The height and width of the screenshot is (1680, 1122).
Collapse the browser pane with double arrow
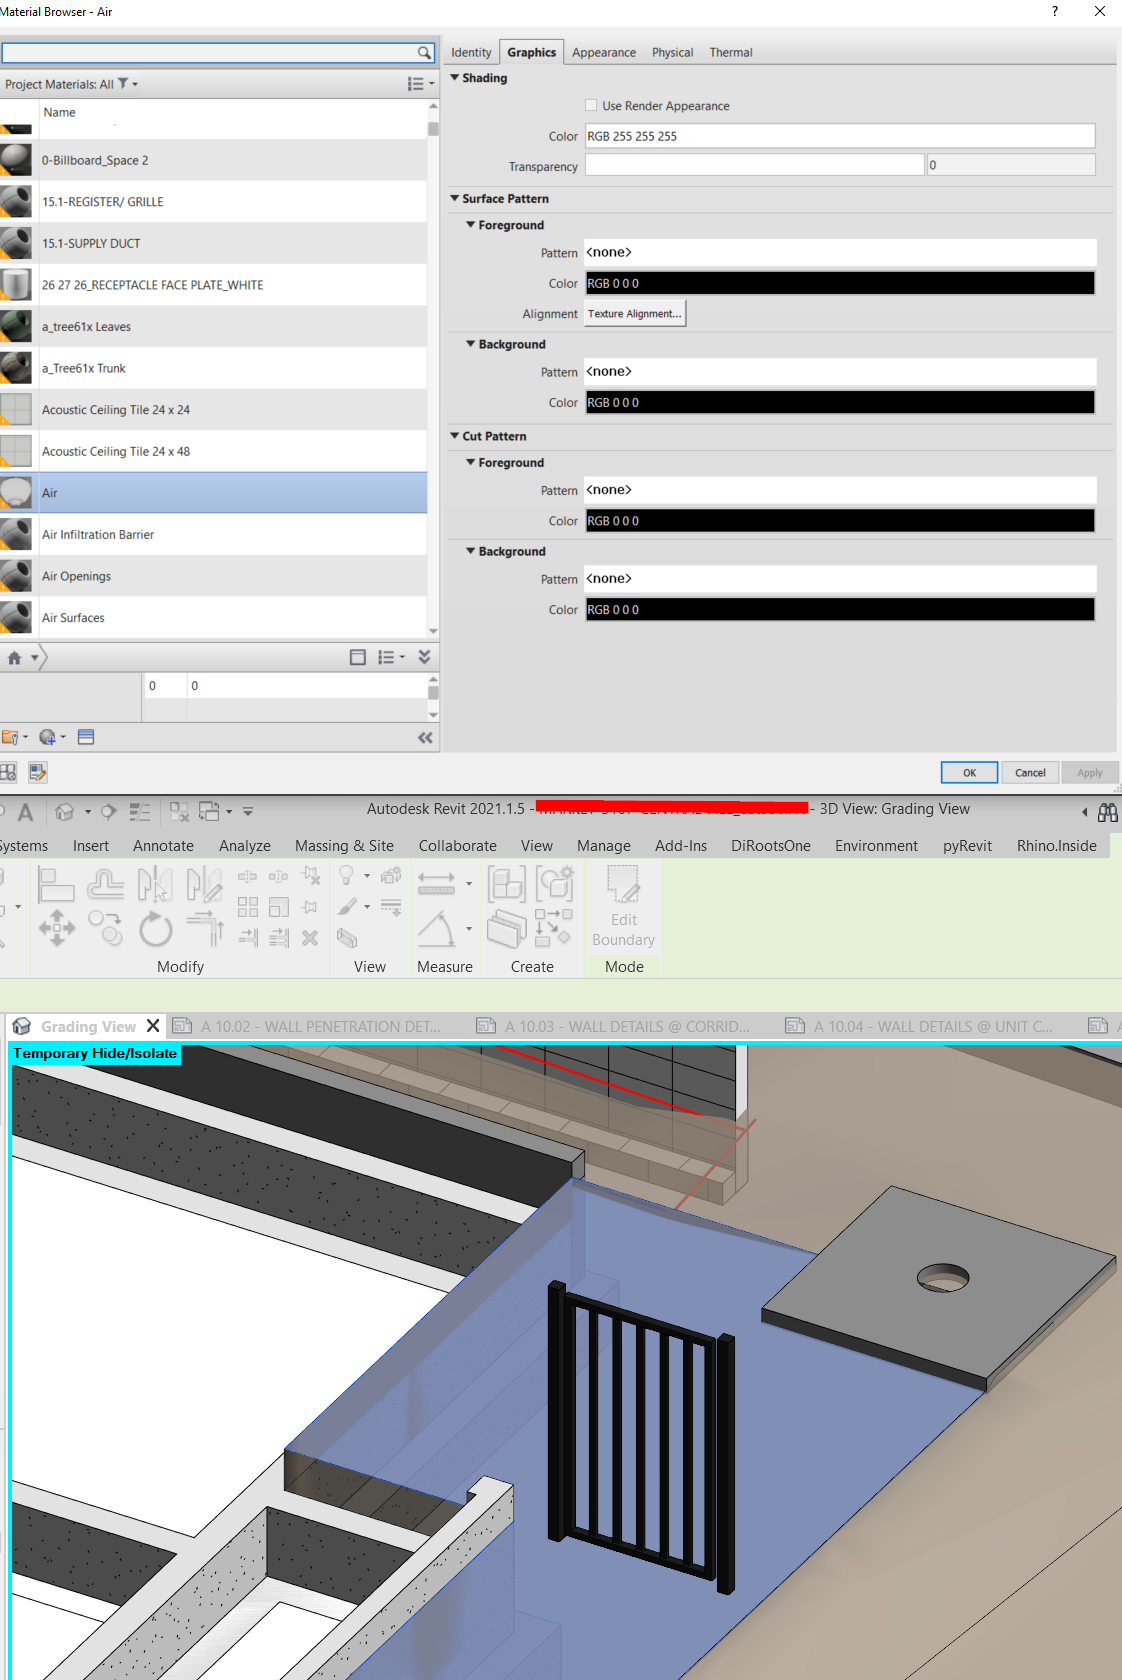coord(425,738)
